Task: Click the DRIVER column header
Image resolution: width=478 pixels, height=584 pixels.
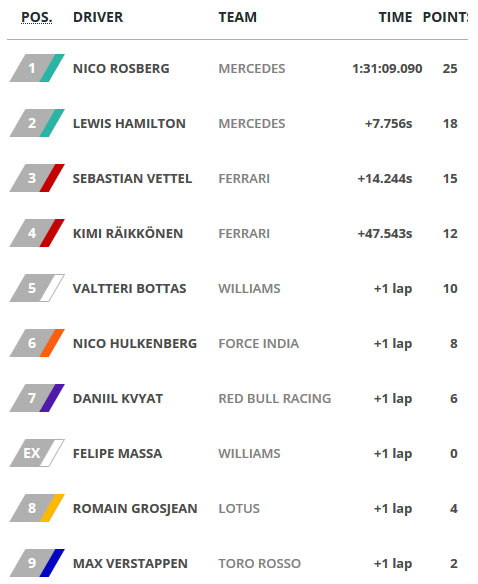Action: 98,17
